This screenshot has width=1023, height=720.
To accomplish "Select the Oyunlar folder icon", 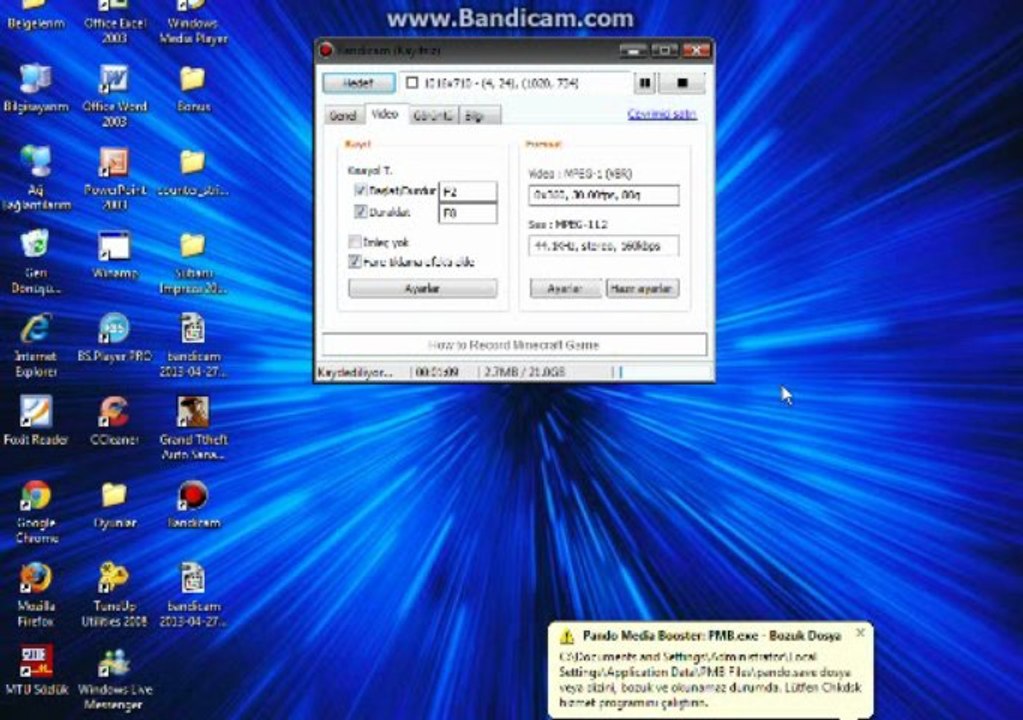I will [x=114, y=496].
